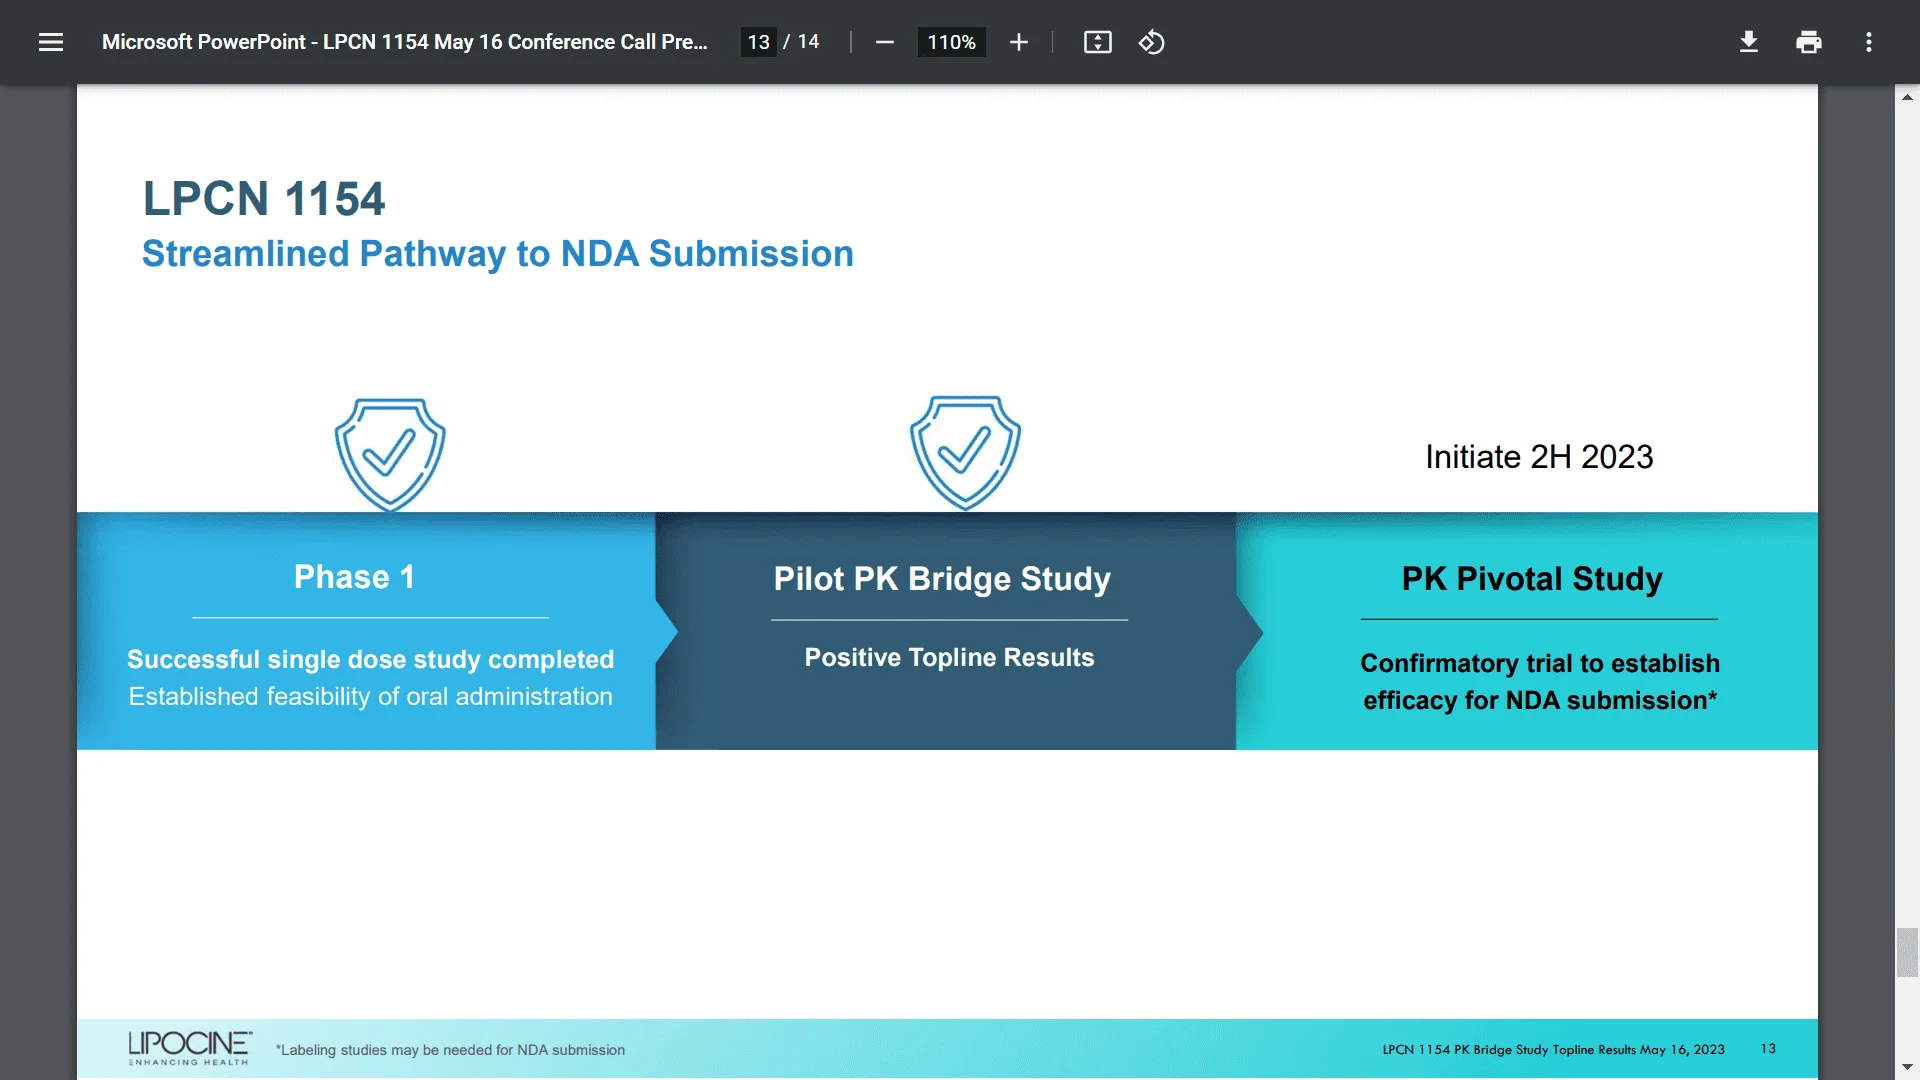Open the sidebar hamburger menu
This screenshot has height=1080, width=1920.
coord(51,42)
